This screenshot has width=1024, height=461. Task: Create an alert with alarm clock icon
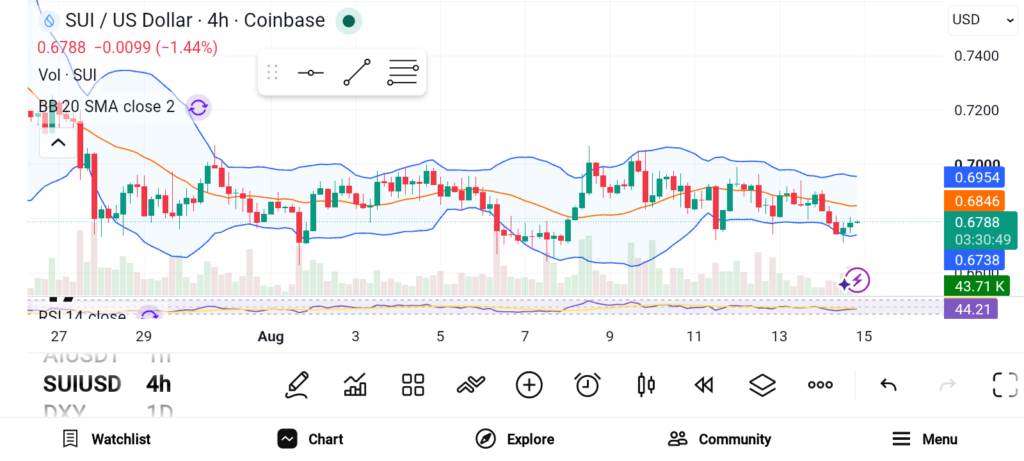click(x=587, y=385)
